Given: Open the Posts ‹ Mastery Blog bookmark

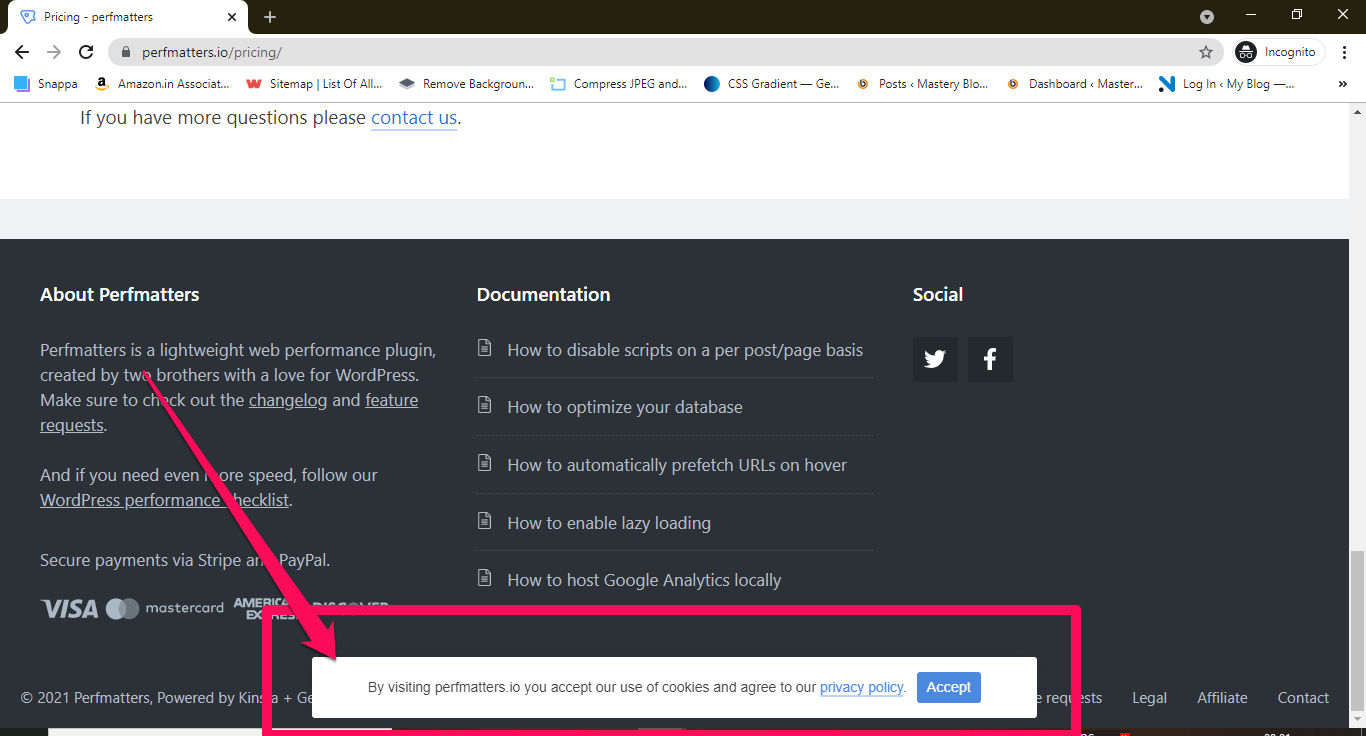Looking at the screenshot, I should point(923,84).
